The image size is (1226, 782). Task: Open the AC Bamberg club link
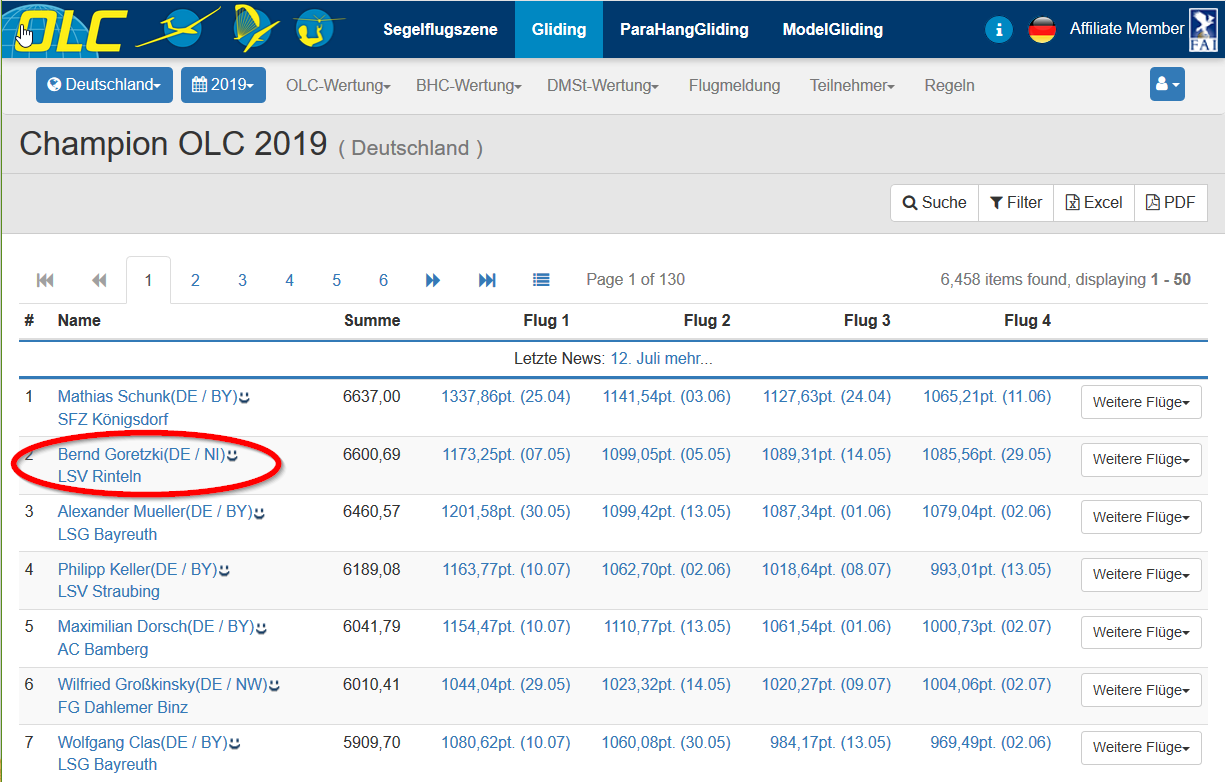(x=103, y=650)
